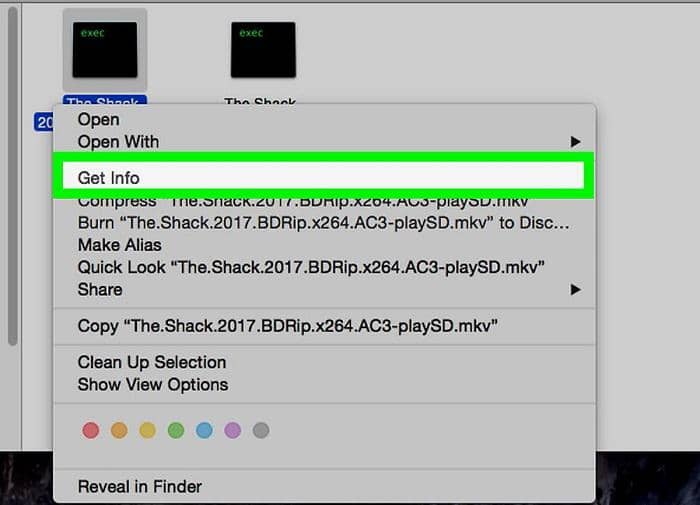700x505 pixels.
Task: Open Show View Options
Action: click(325, 384)
